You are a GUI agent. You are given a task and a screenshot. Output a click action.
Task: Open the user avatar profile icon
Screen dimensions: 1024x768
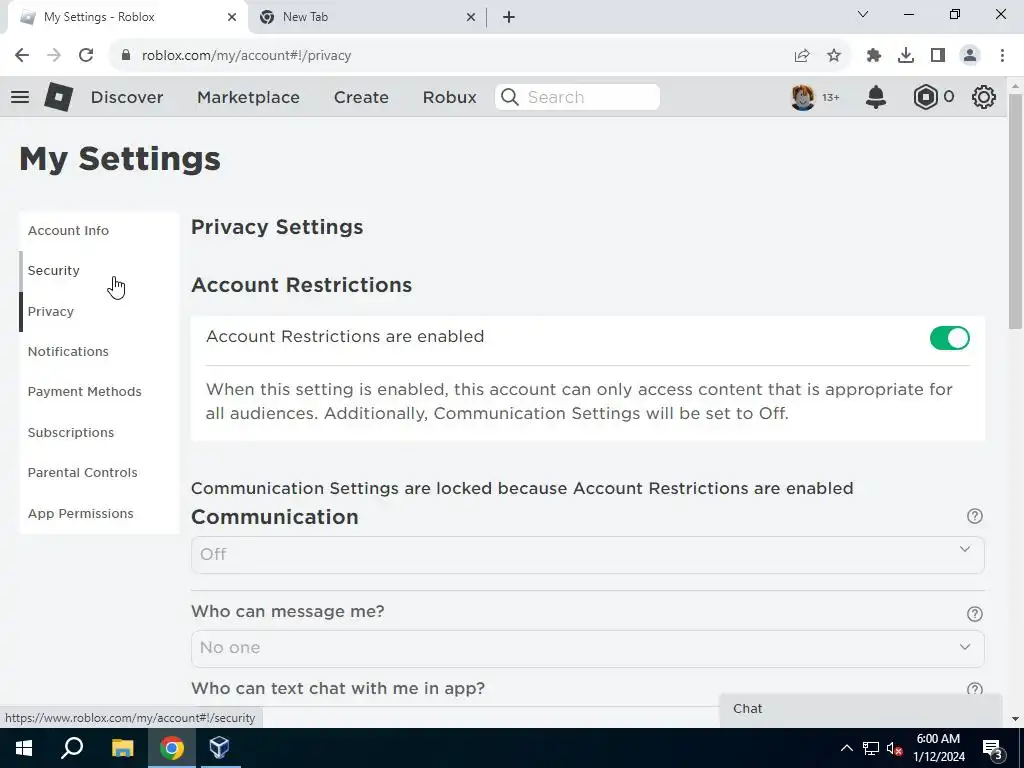pyautogui.click(x=803, y=97)
